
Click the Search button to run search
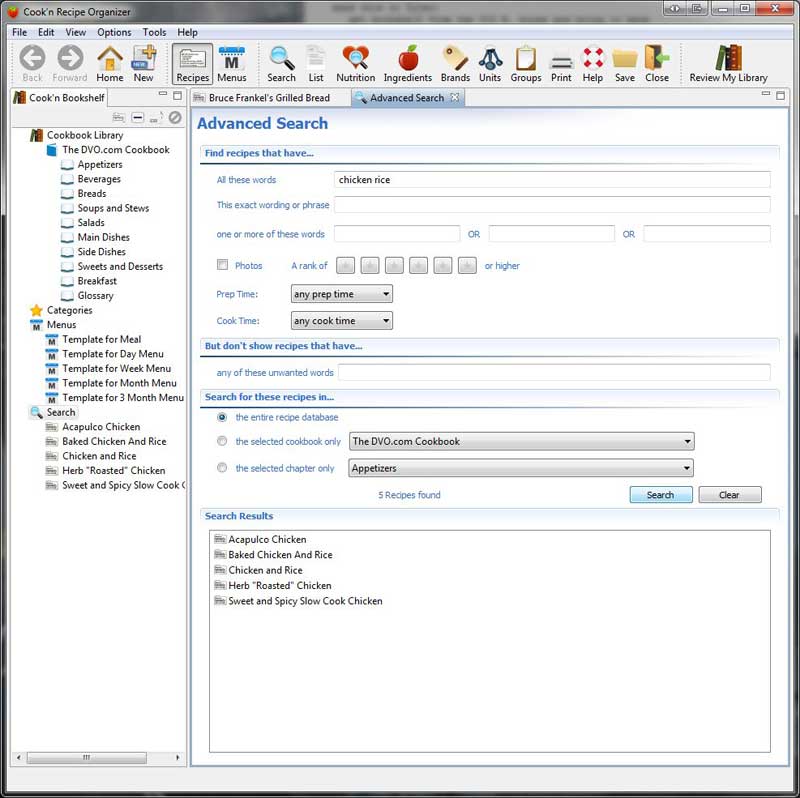click(x=661, y=494)
